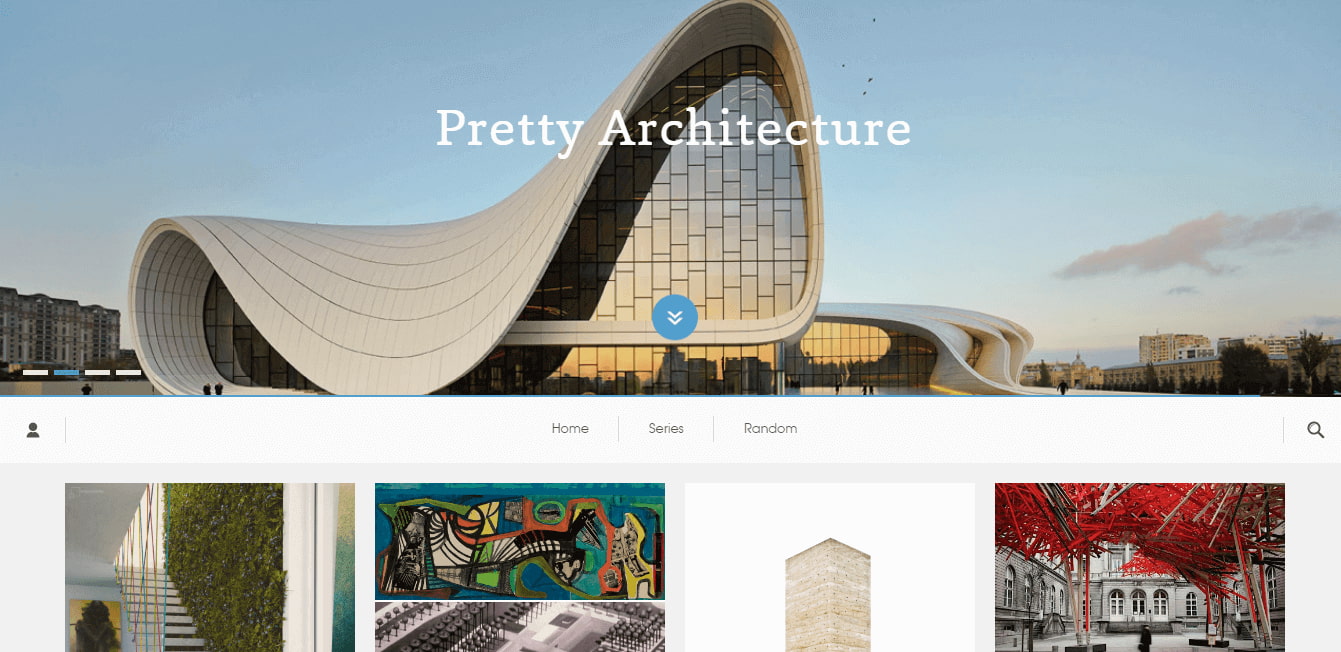This screenshot has width=1341, height=652.
Task: Open the black-and-white building thumbnail
Action: click(x=520, y=627)
